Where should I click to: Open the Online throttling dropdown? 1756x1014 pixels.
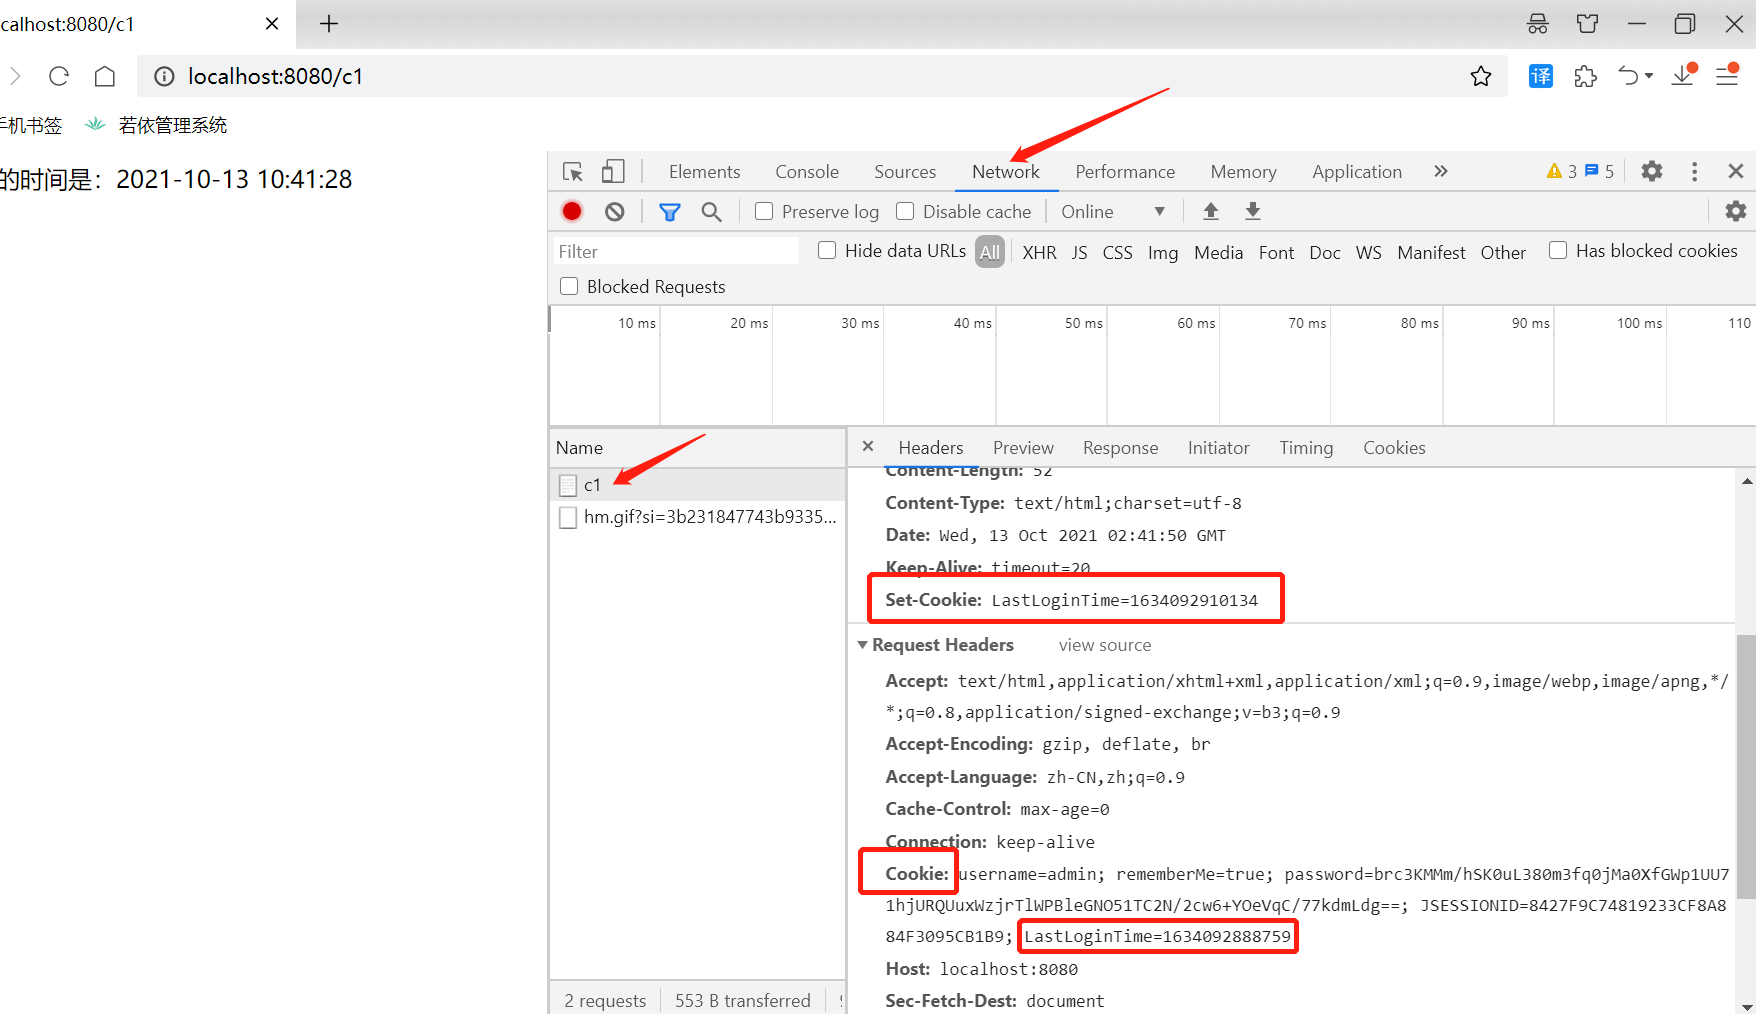point(1113,211)
